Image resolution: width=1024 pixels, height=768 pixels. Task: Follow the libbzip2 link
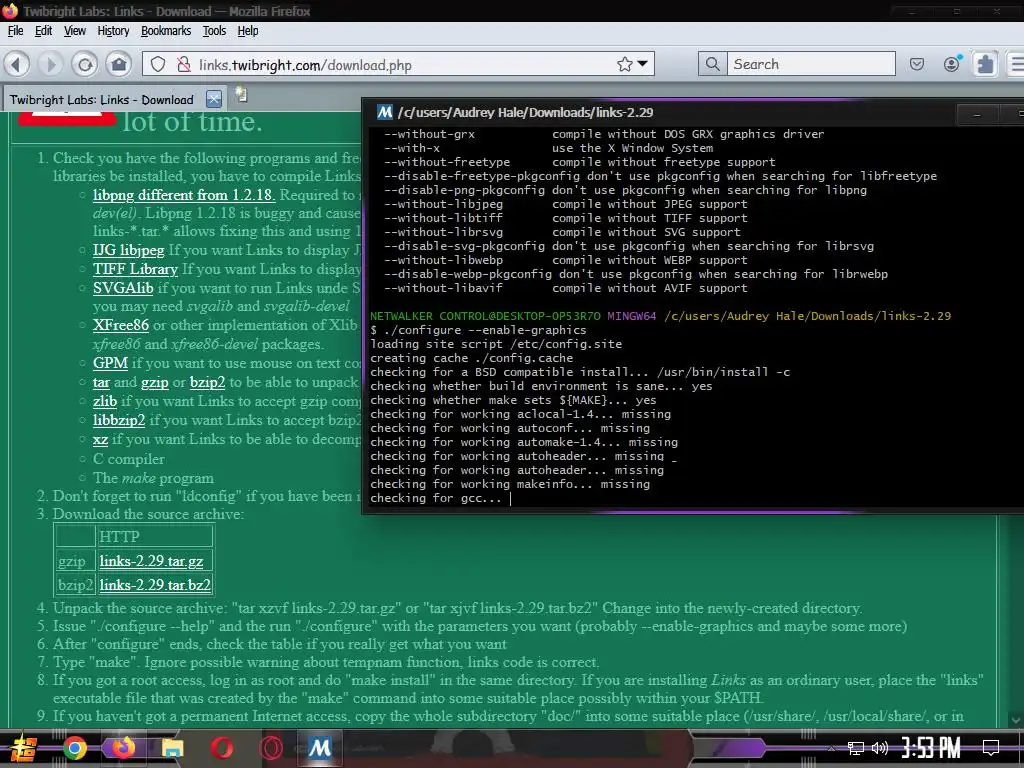coord(119,420)
